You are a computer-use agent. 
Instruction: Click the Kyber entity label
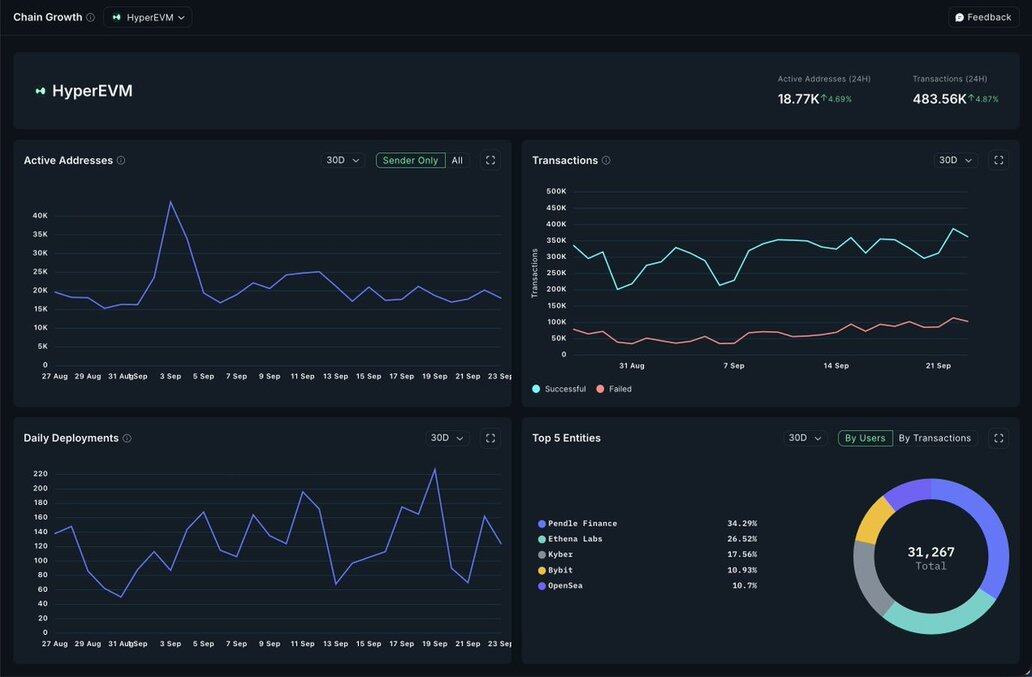click(560, 555)
